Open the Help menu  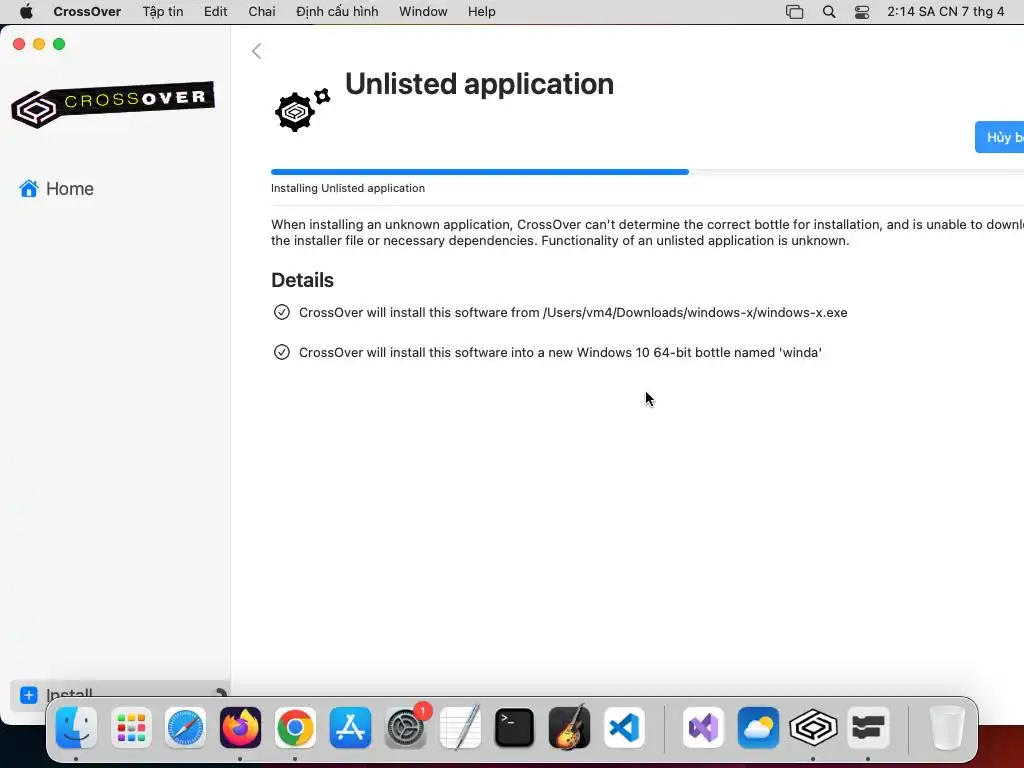(x=481, y=12)
